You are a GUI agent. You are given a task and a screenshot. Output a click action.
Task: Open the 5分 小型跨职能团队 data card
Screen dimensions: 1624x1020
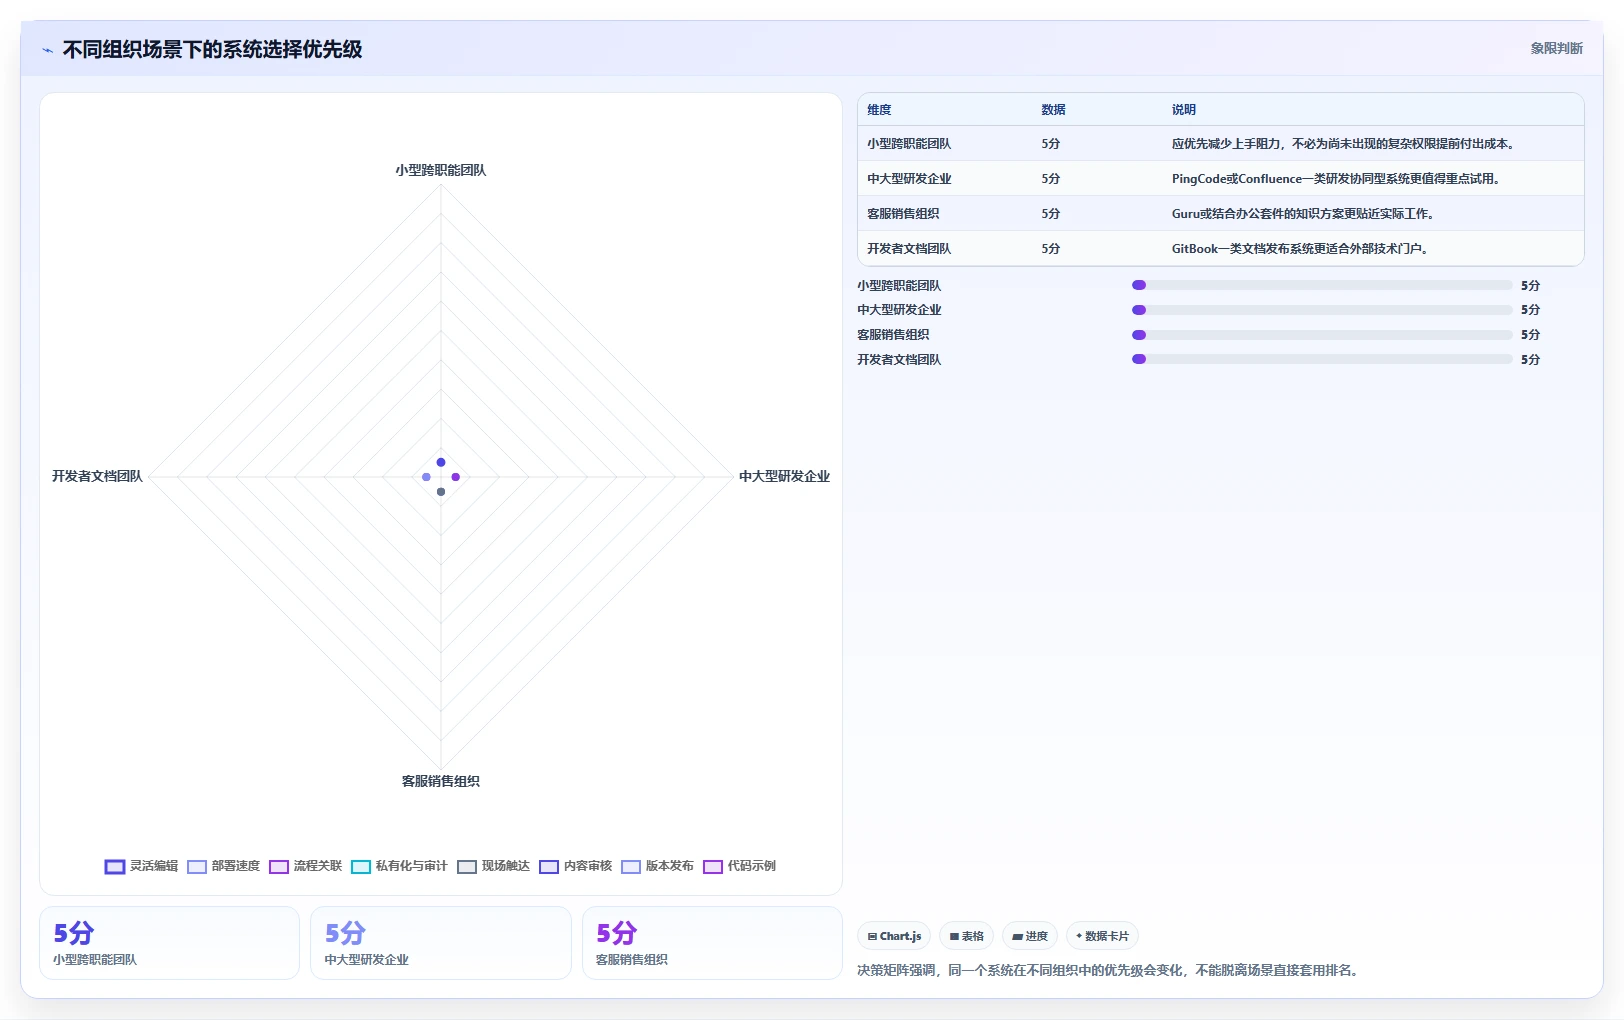pyautogui.click(x=169, y=943)
